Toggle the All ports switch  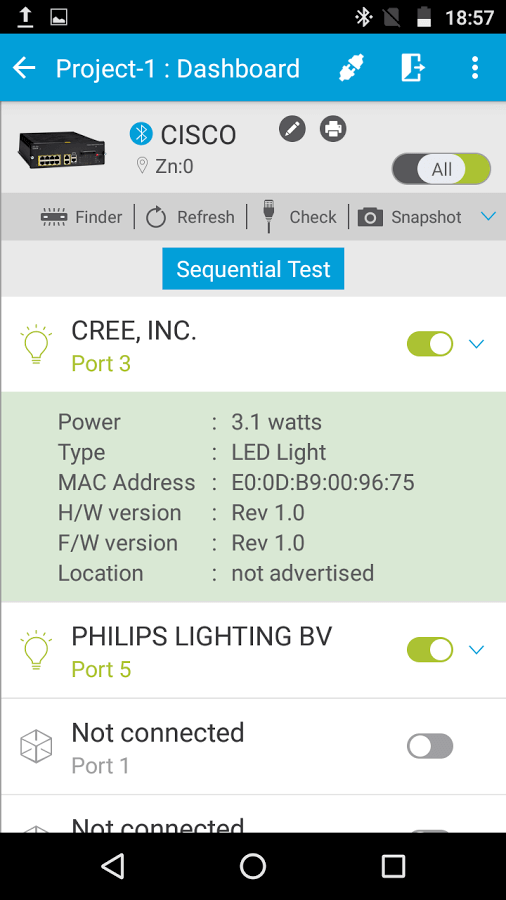pos(441,169)
